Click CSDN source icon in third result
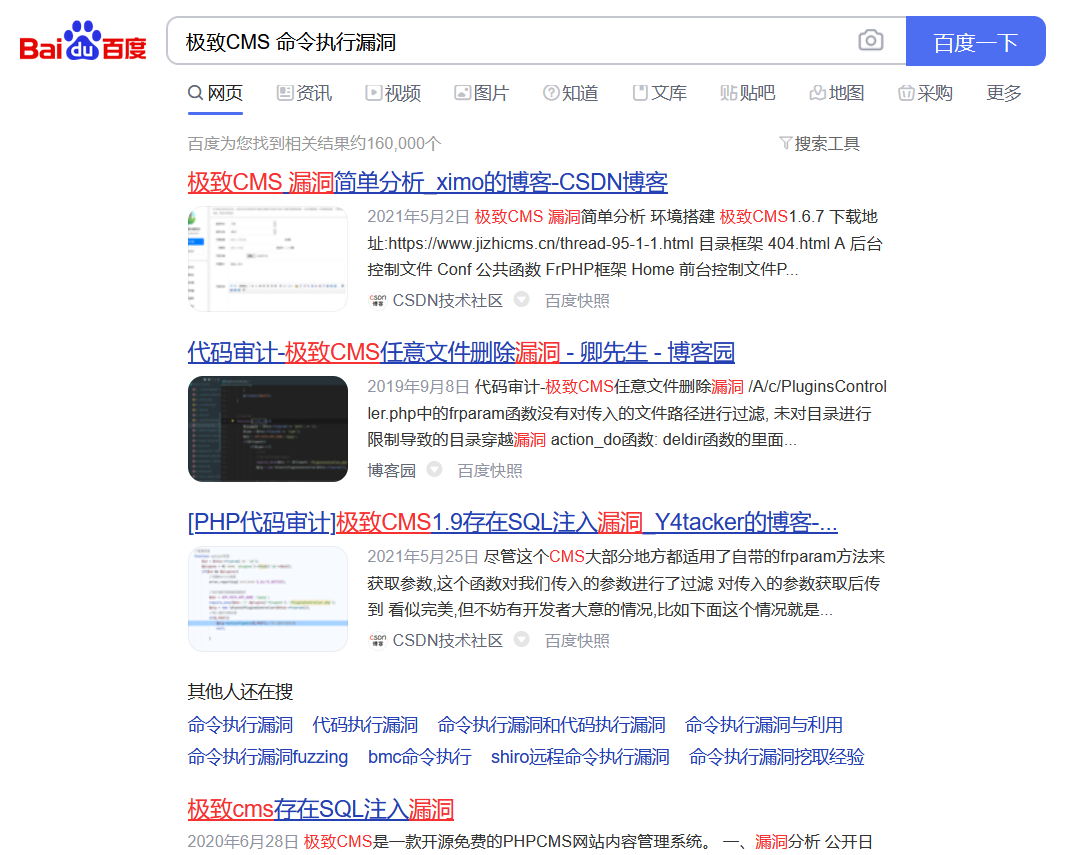 tap(377, 641)
